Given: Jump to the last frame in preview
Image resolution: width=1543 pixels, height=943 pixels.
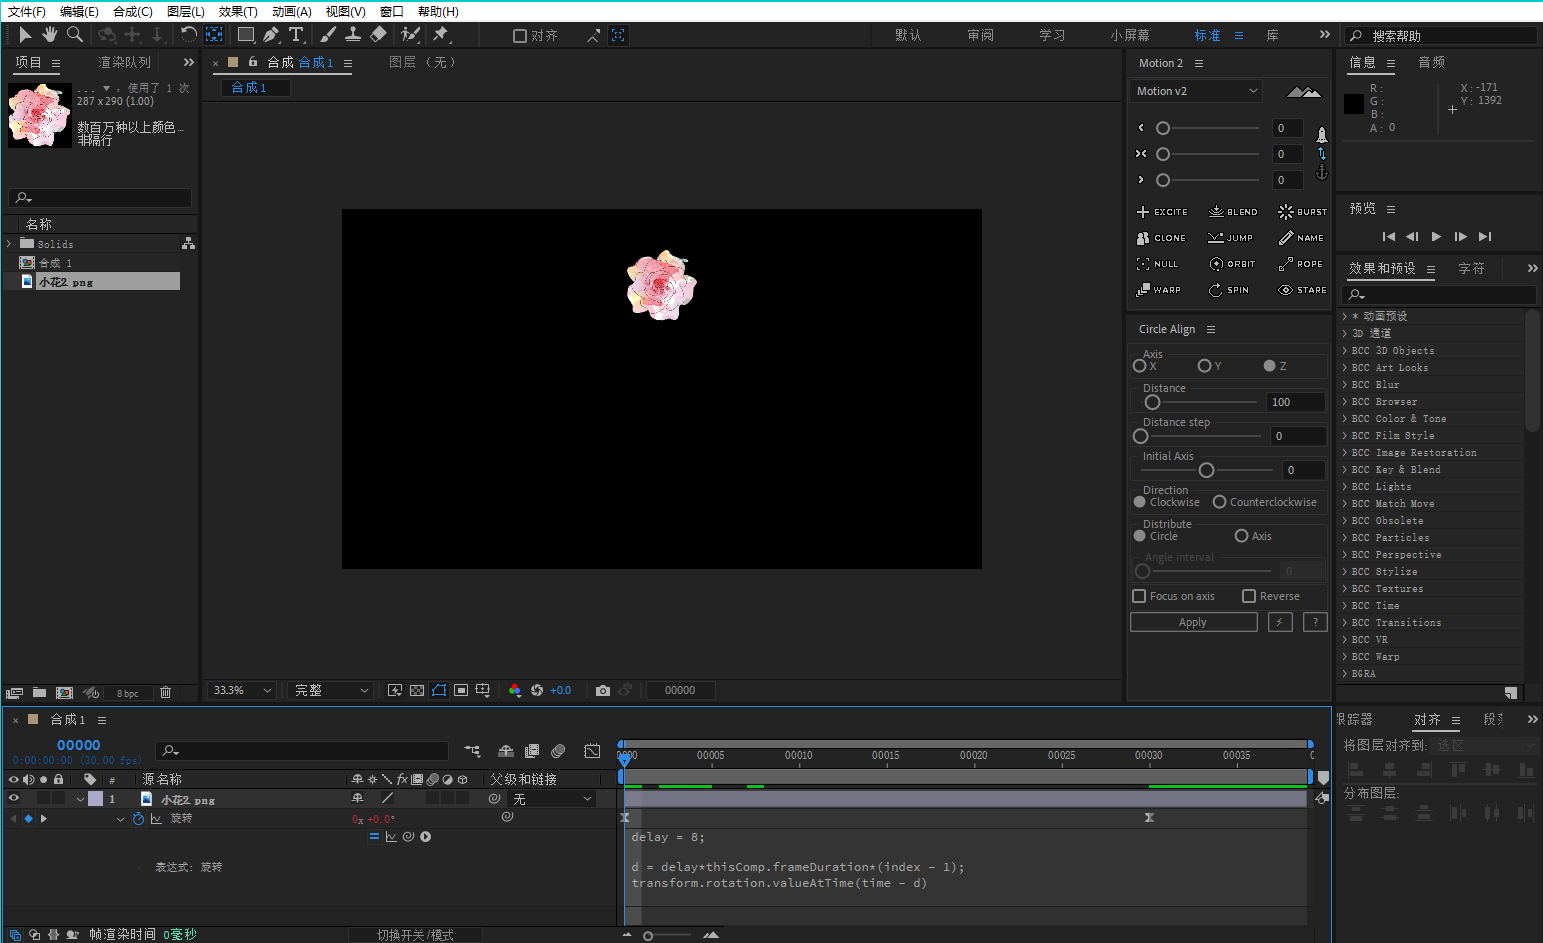Looking at the screenshot, I should click(1485, 237).
